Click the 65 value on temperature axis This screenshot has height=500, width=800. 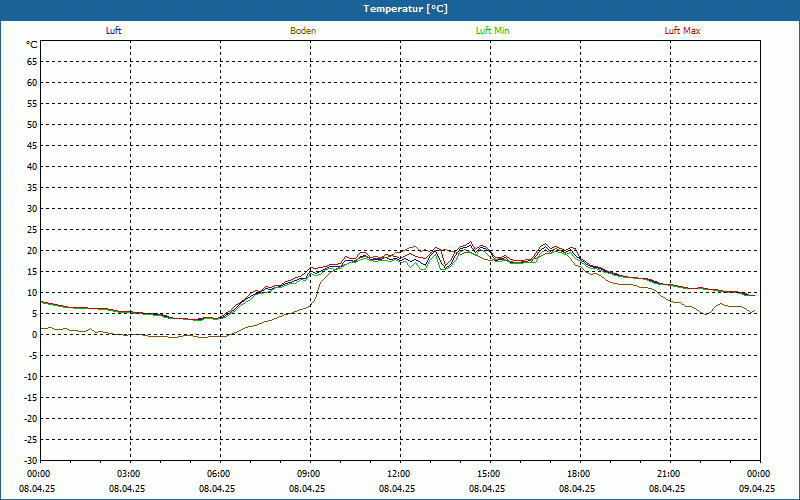[x=32, y=62]
